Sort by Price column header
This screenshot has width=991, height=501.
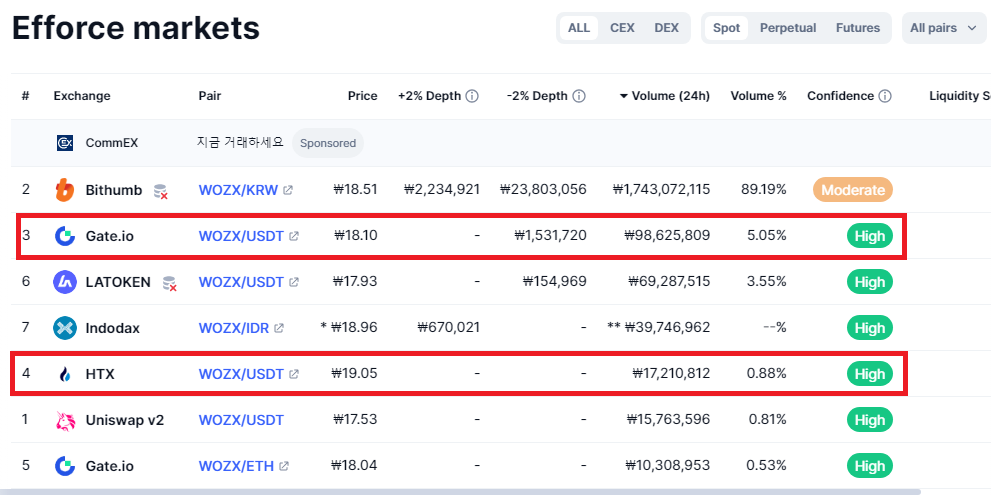362,96
